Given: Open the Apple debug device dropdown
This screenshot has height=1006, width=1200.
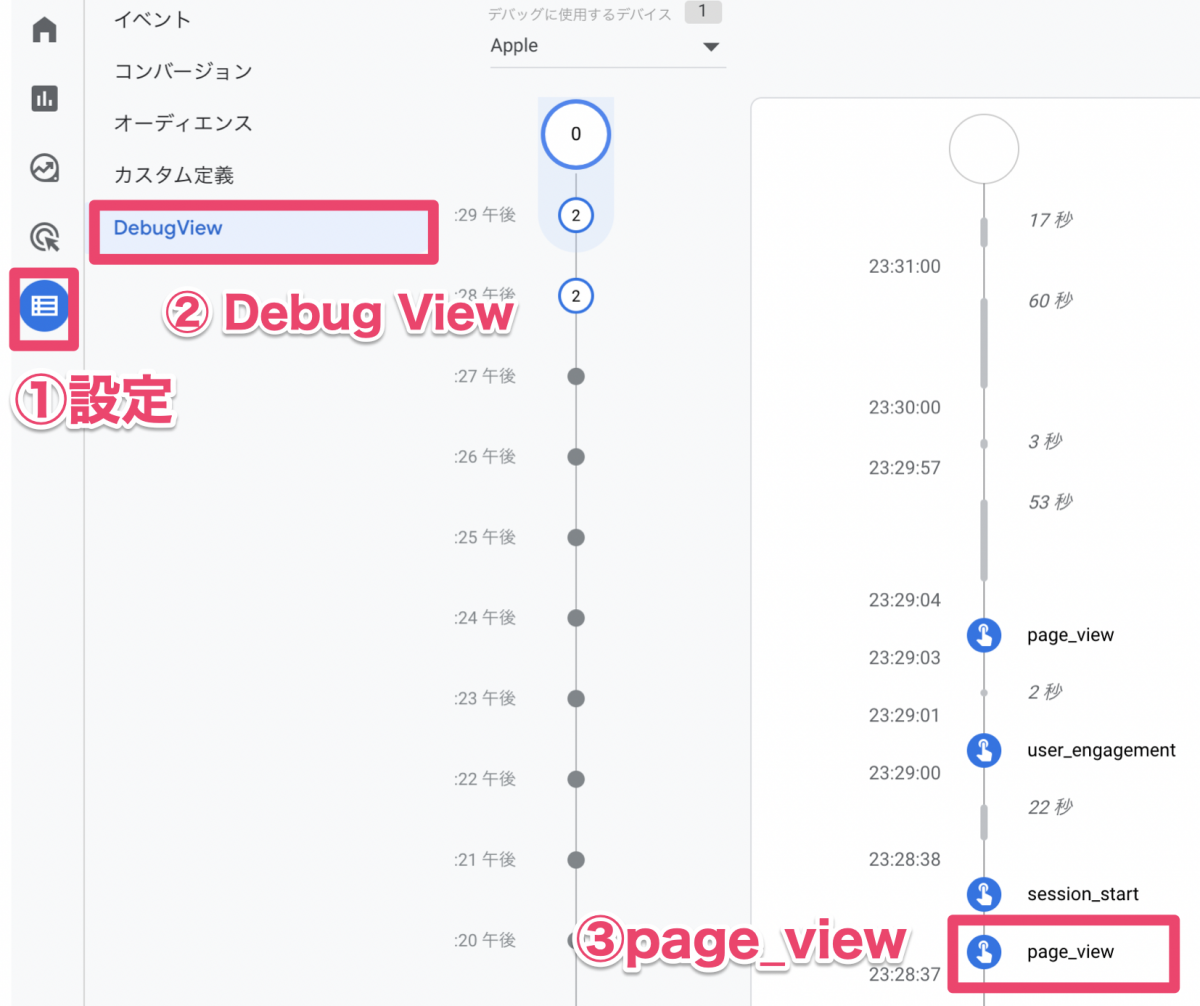Looking at the screenshot, I should tap(606, 46).
